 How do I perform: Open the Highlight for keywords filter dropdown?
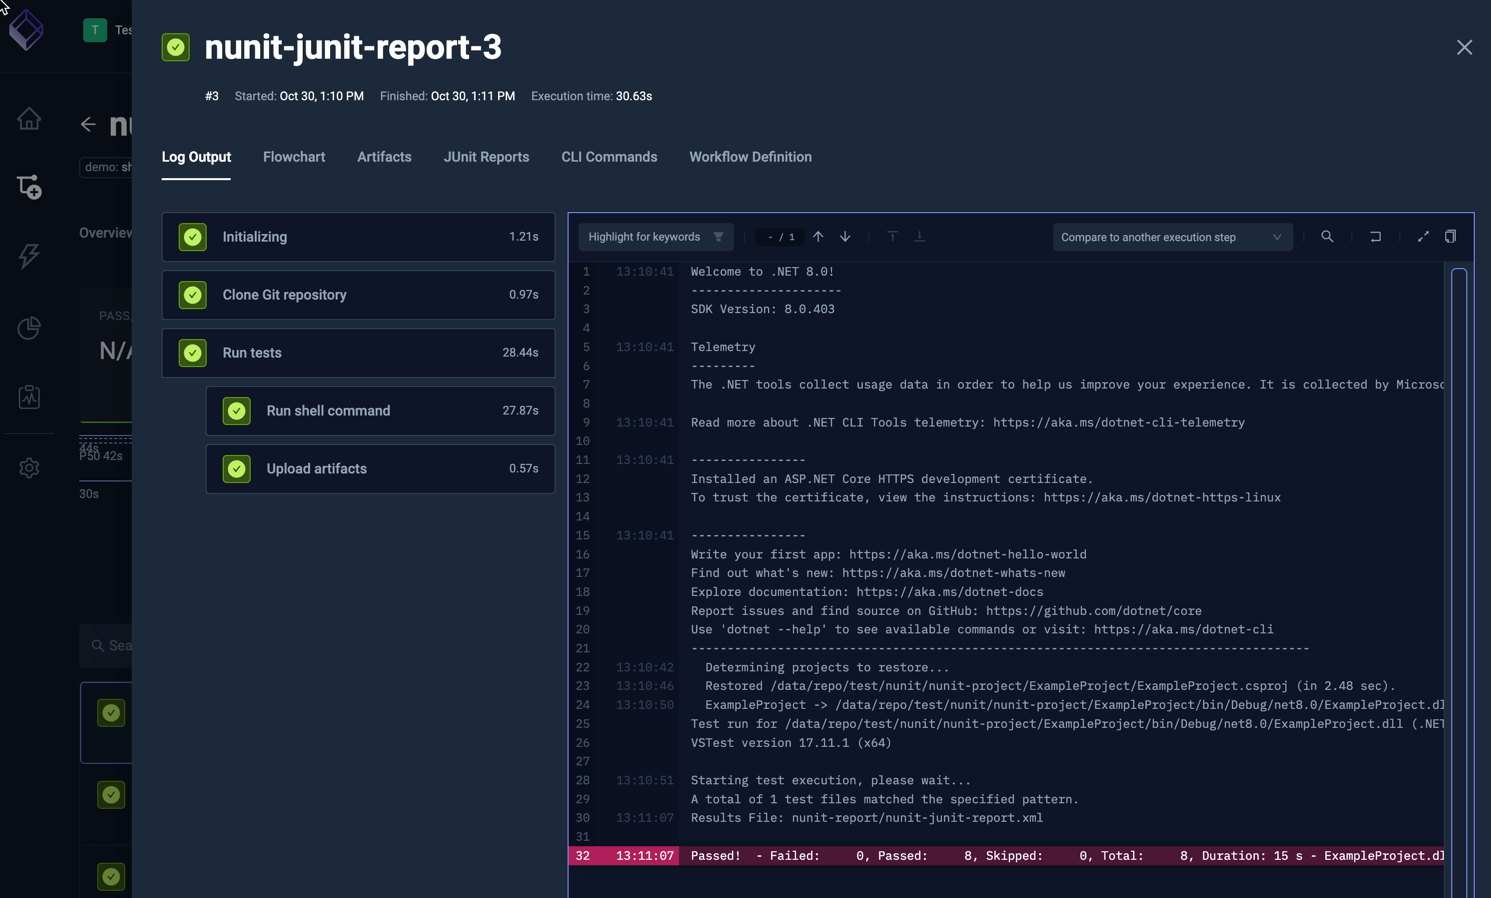[655, 236]
